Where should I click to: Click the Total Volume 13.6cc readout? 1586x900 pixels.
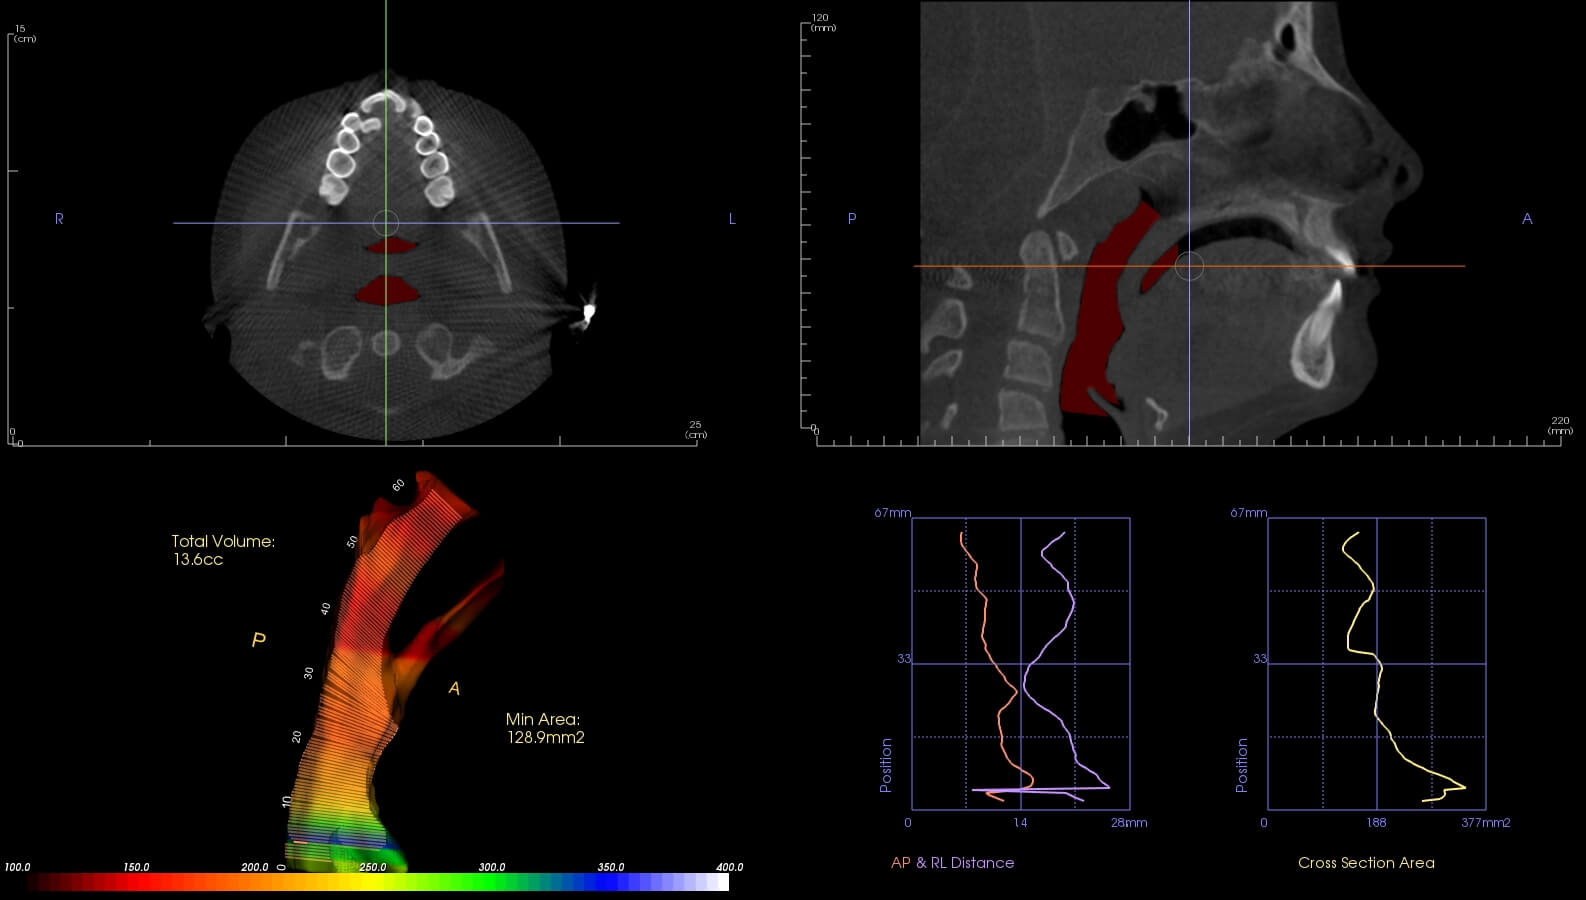click(x=222, y=550)
